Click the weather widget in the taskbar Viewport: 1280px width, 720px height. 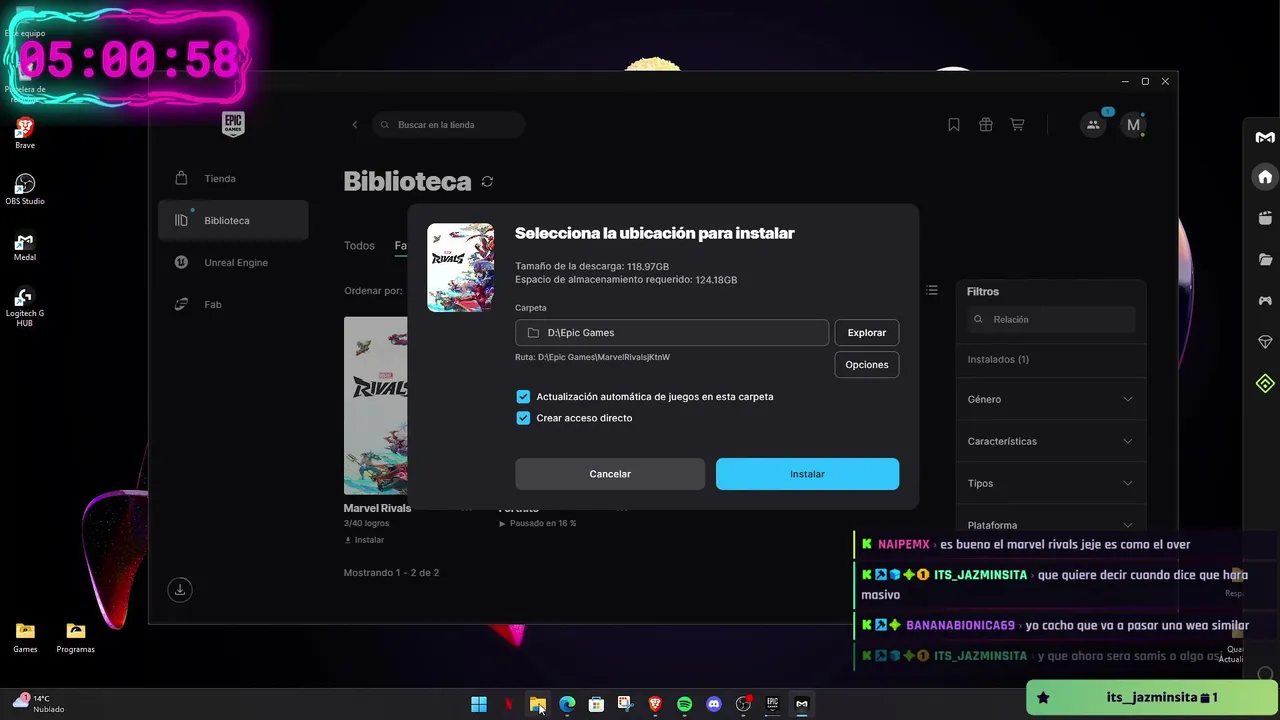tap(38, 703)
